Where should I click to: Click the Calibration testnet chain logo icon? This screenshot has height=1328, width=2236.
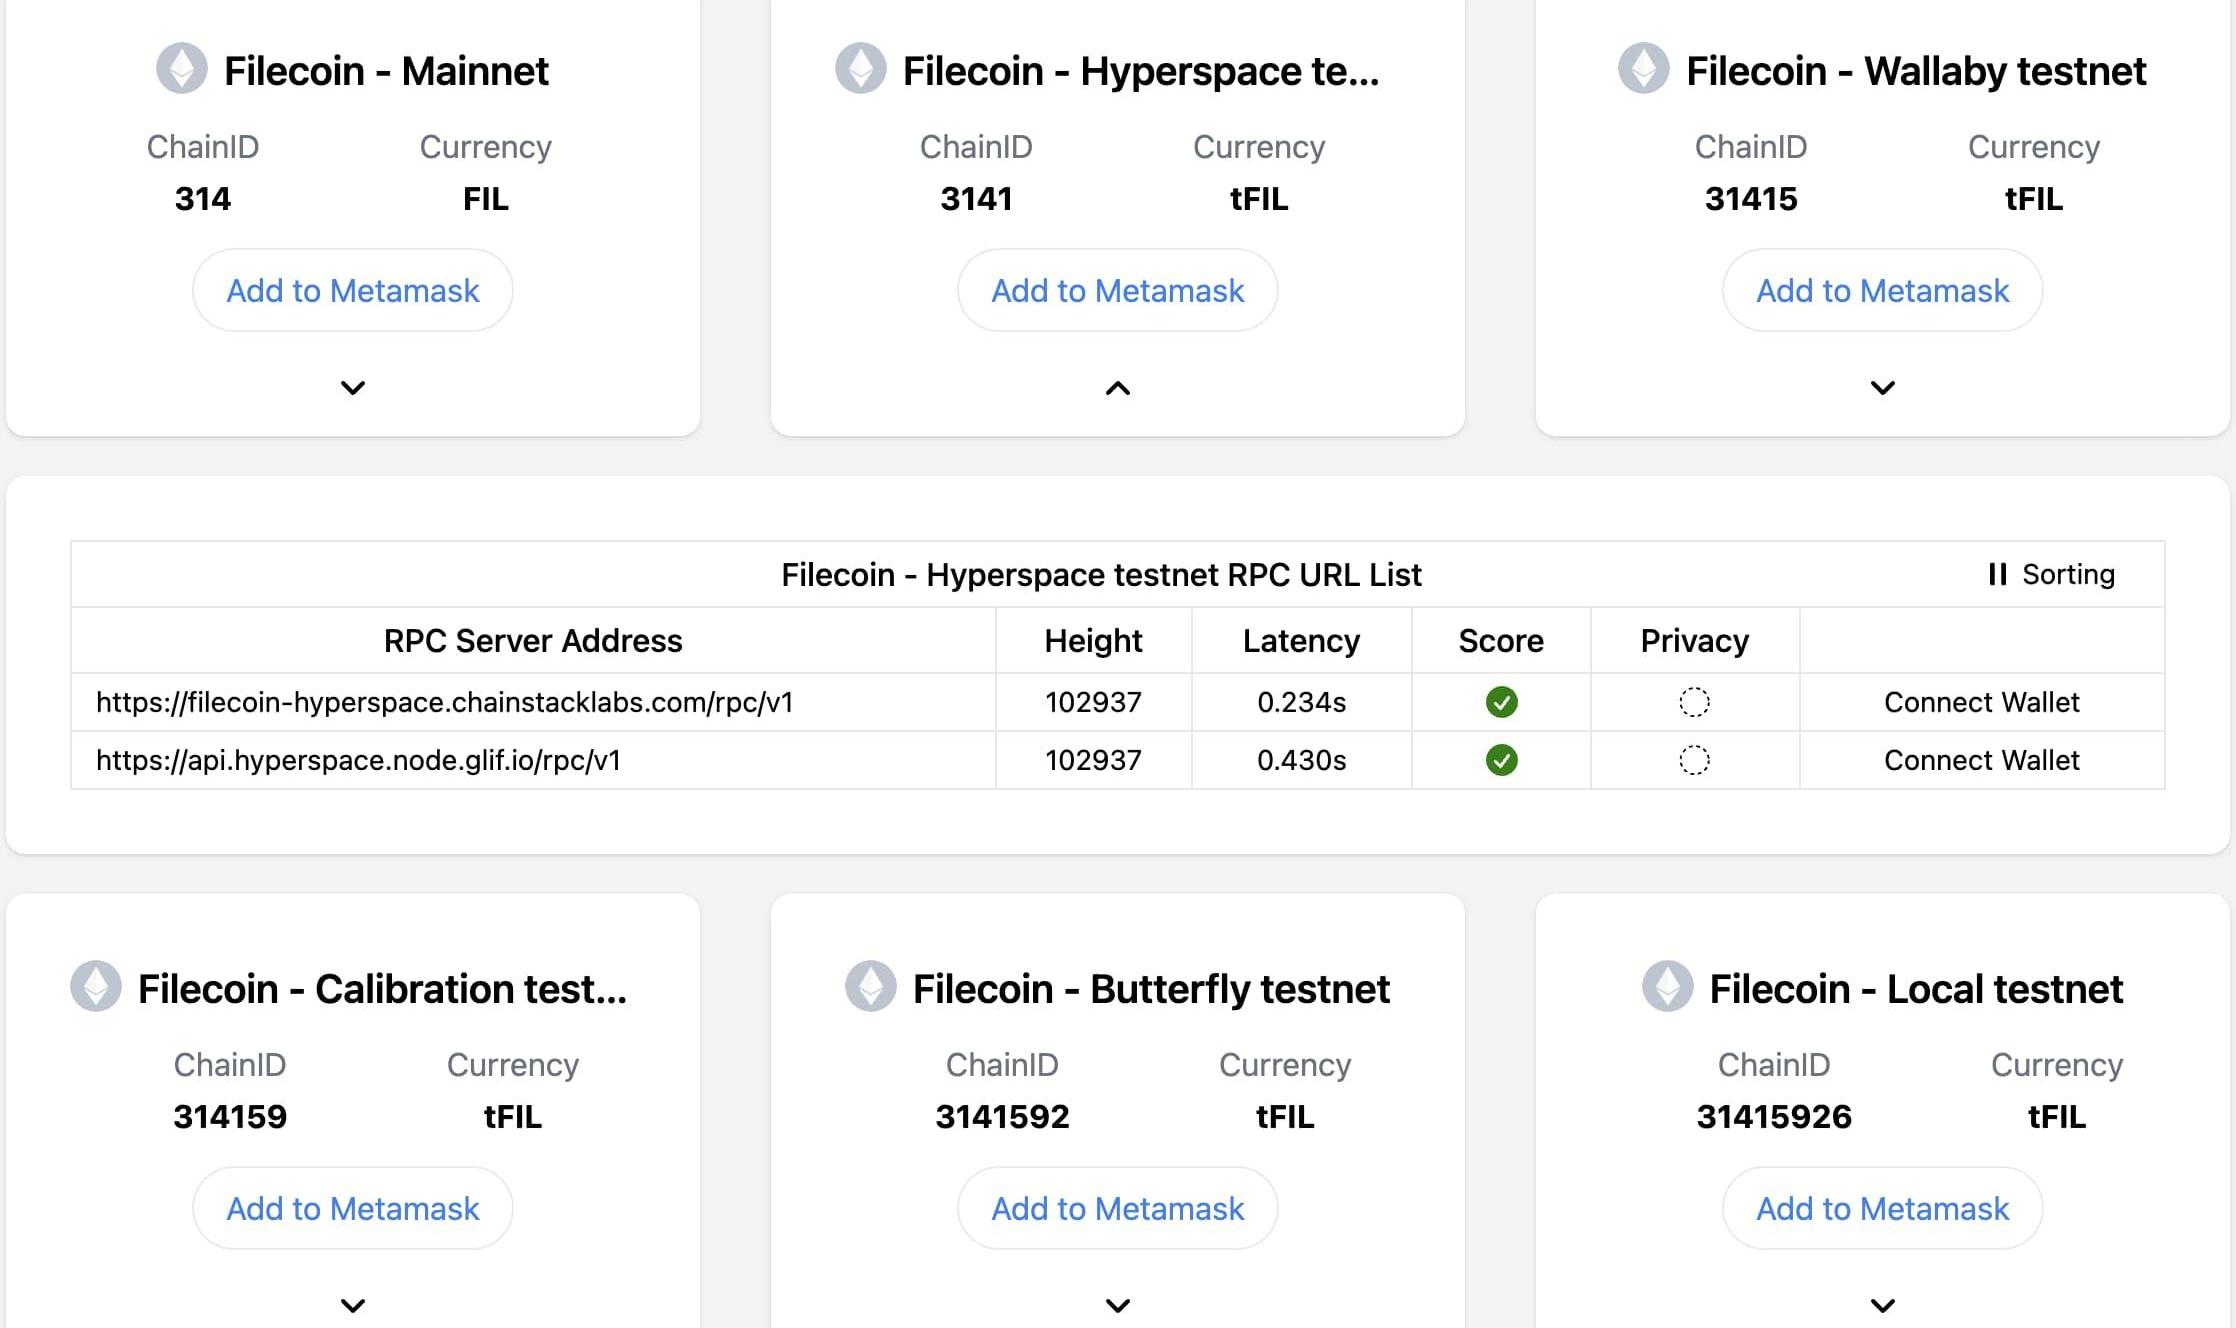(x=96, y=986)
